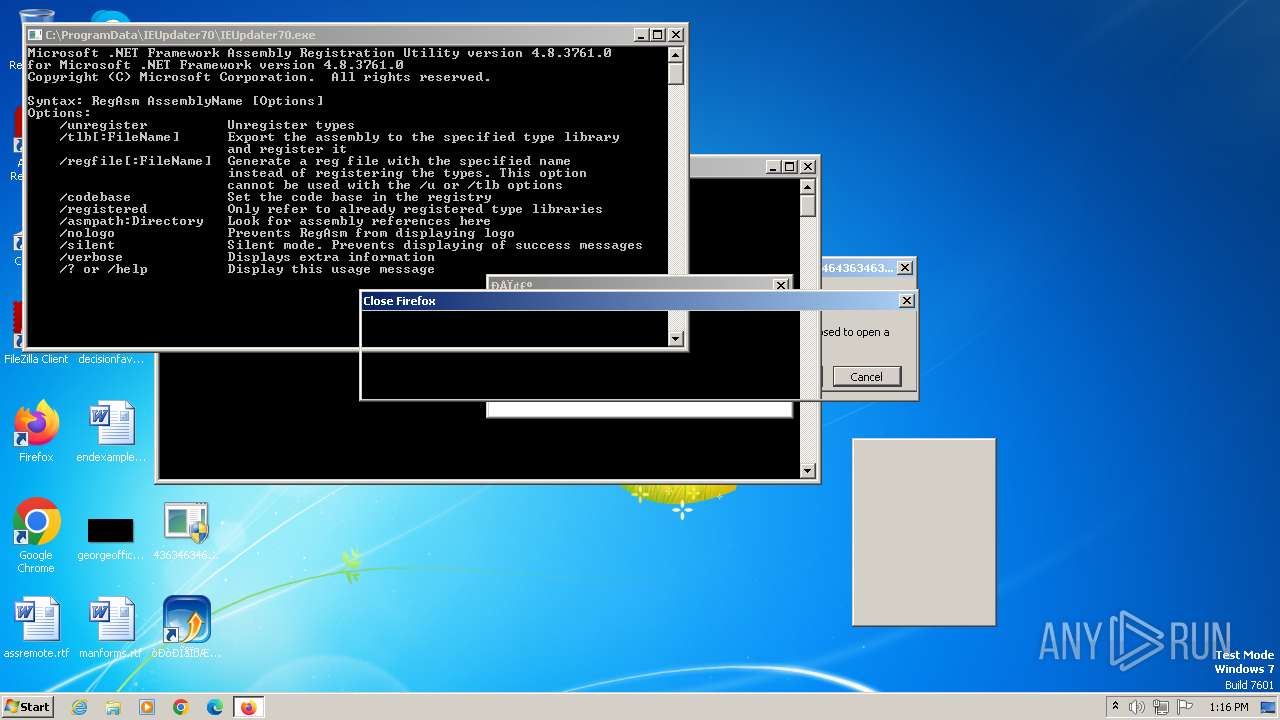Maximize the second console window

click(789, 167)
